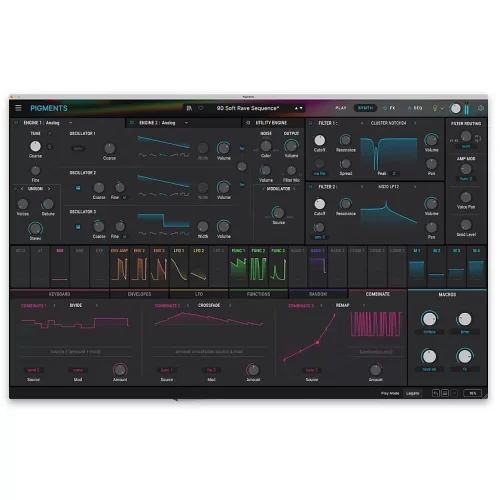Open the SEQ view

(x=418, y=108)
